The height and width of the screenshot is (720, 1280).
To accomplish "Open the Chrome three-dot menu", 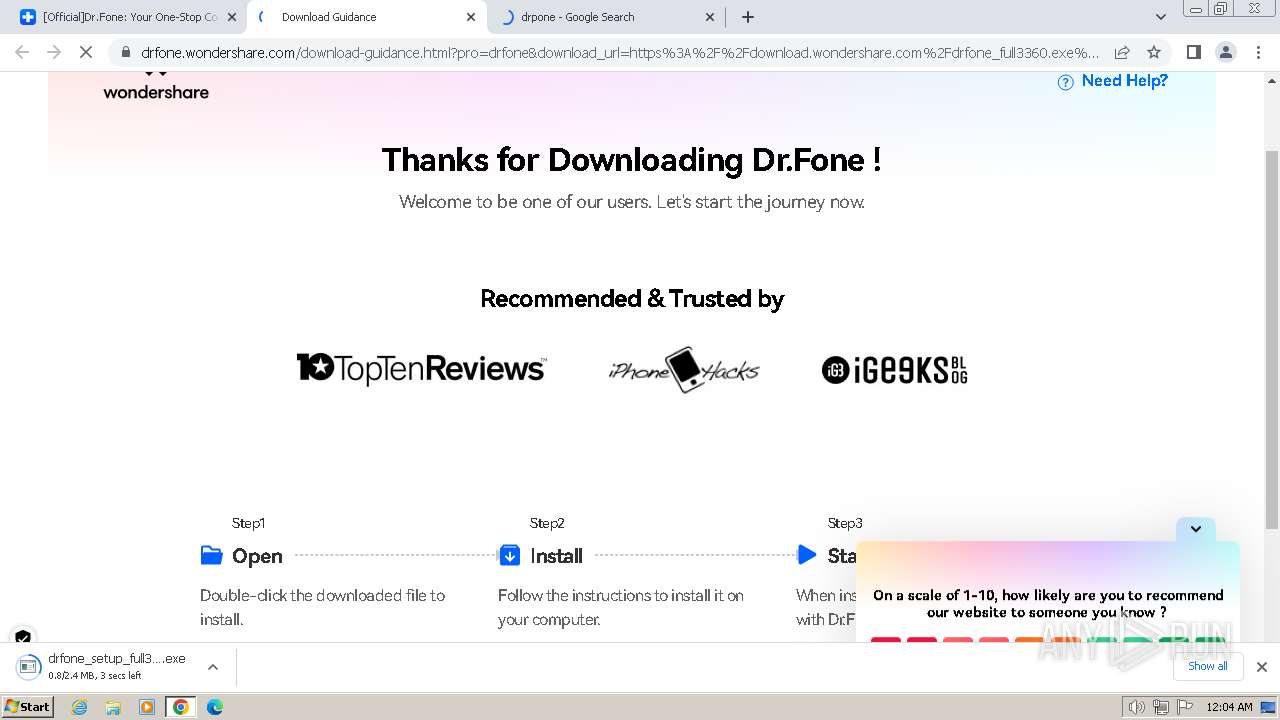I will pos(1258,52).
